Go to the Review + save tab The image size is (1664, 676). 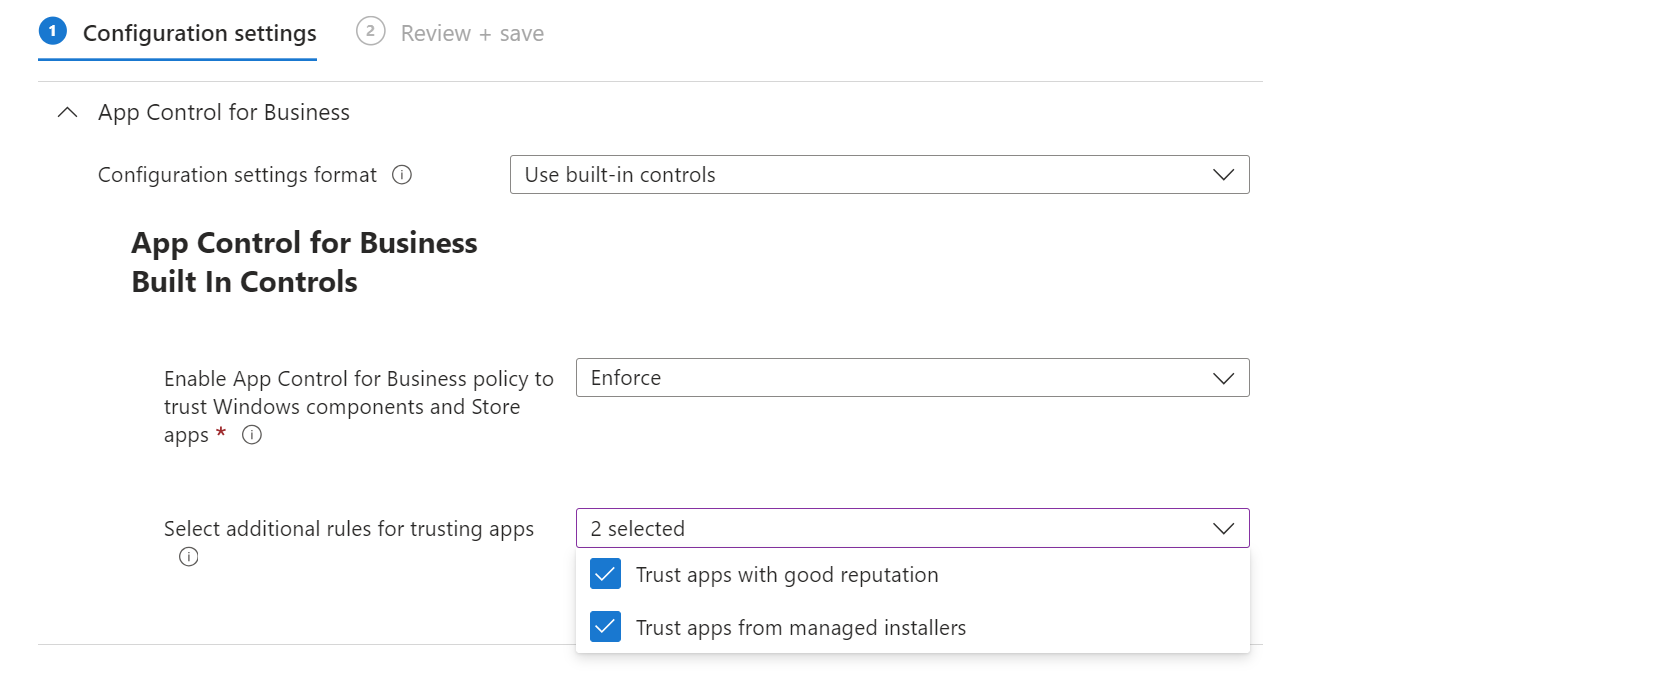(x=472, y=34)
